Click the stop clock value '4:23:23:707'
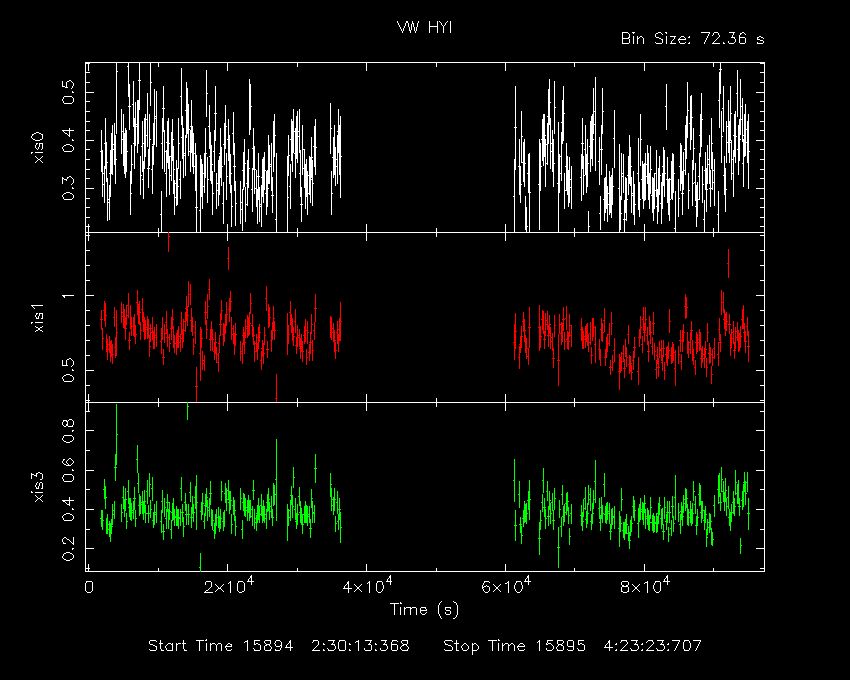The width and height of the screenshot is (850, 680). pyautogui.click(x=653, y=646)
